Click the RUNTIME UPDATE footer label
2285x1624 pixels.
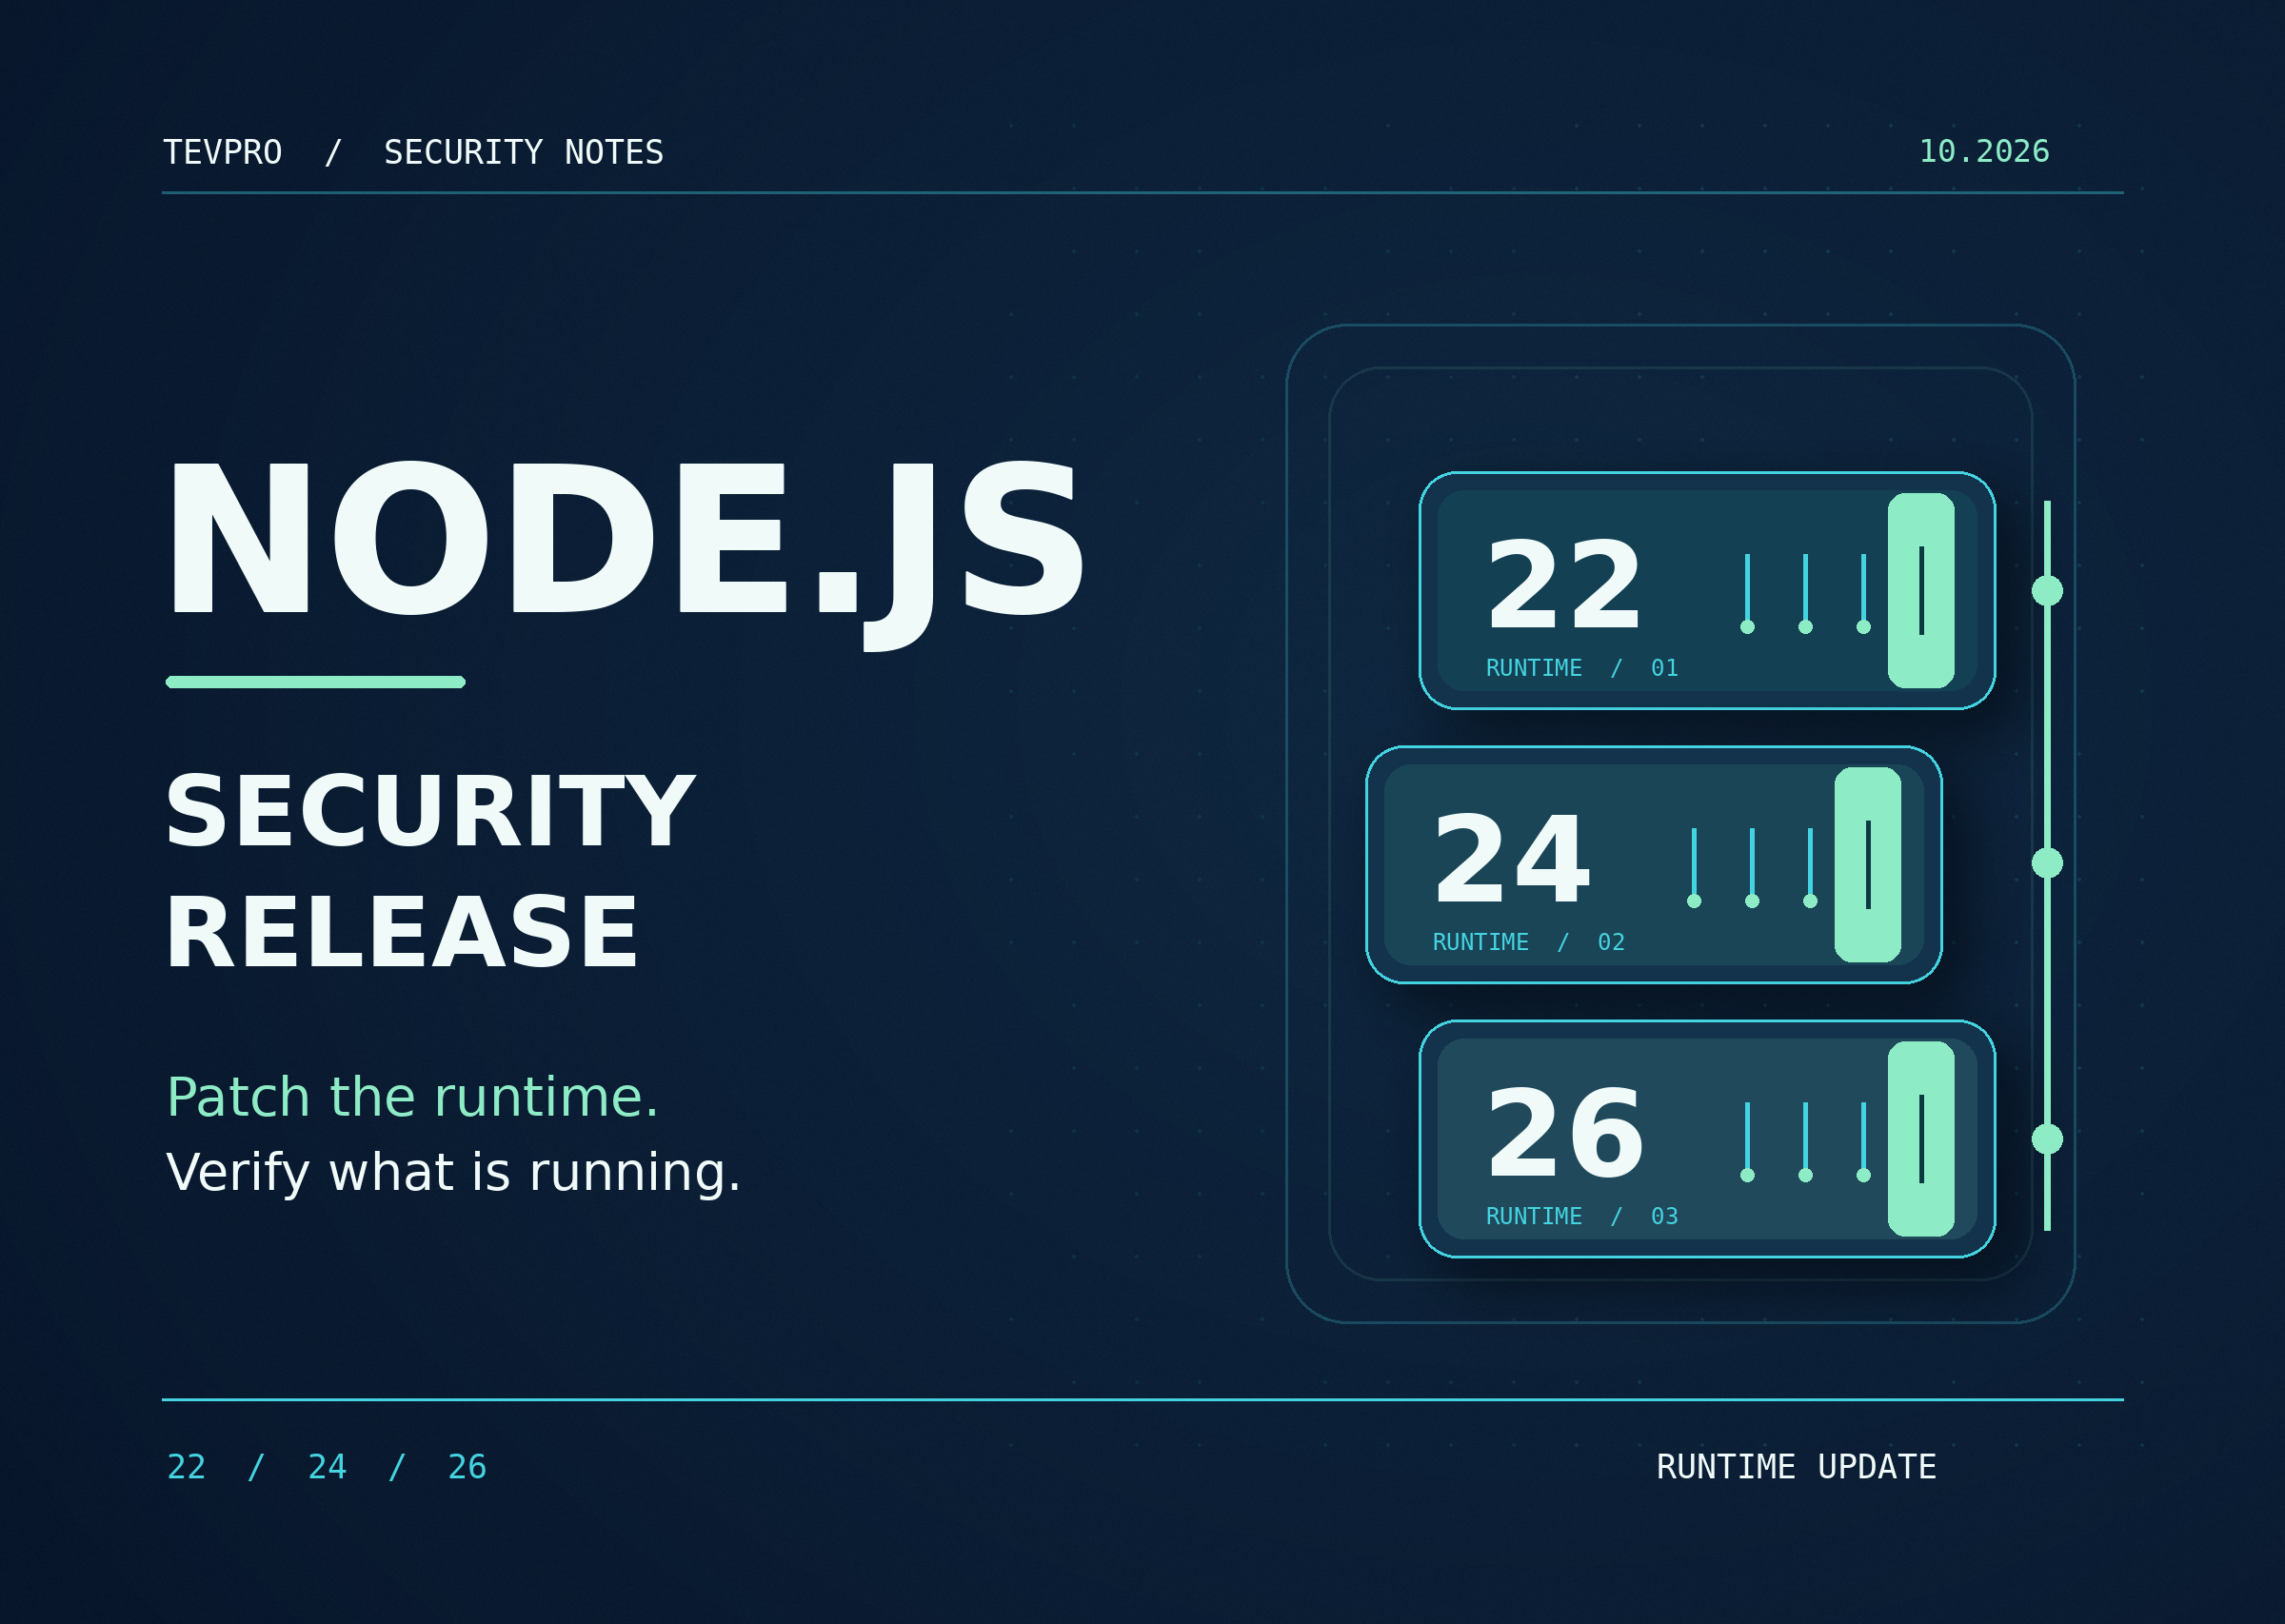coord(1796,1467)
